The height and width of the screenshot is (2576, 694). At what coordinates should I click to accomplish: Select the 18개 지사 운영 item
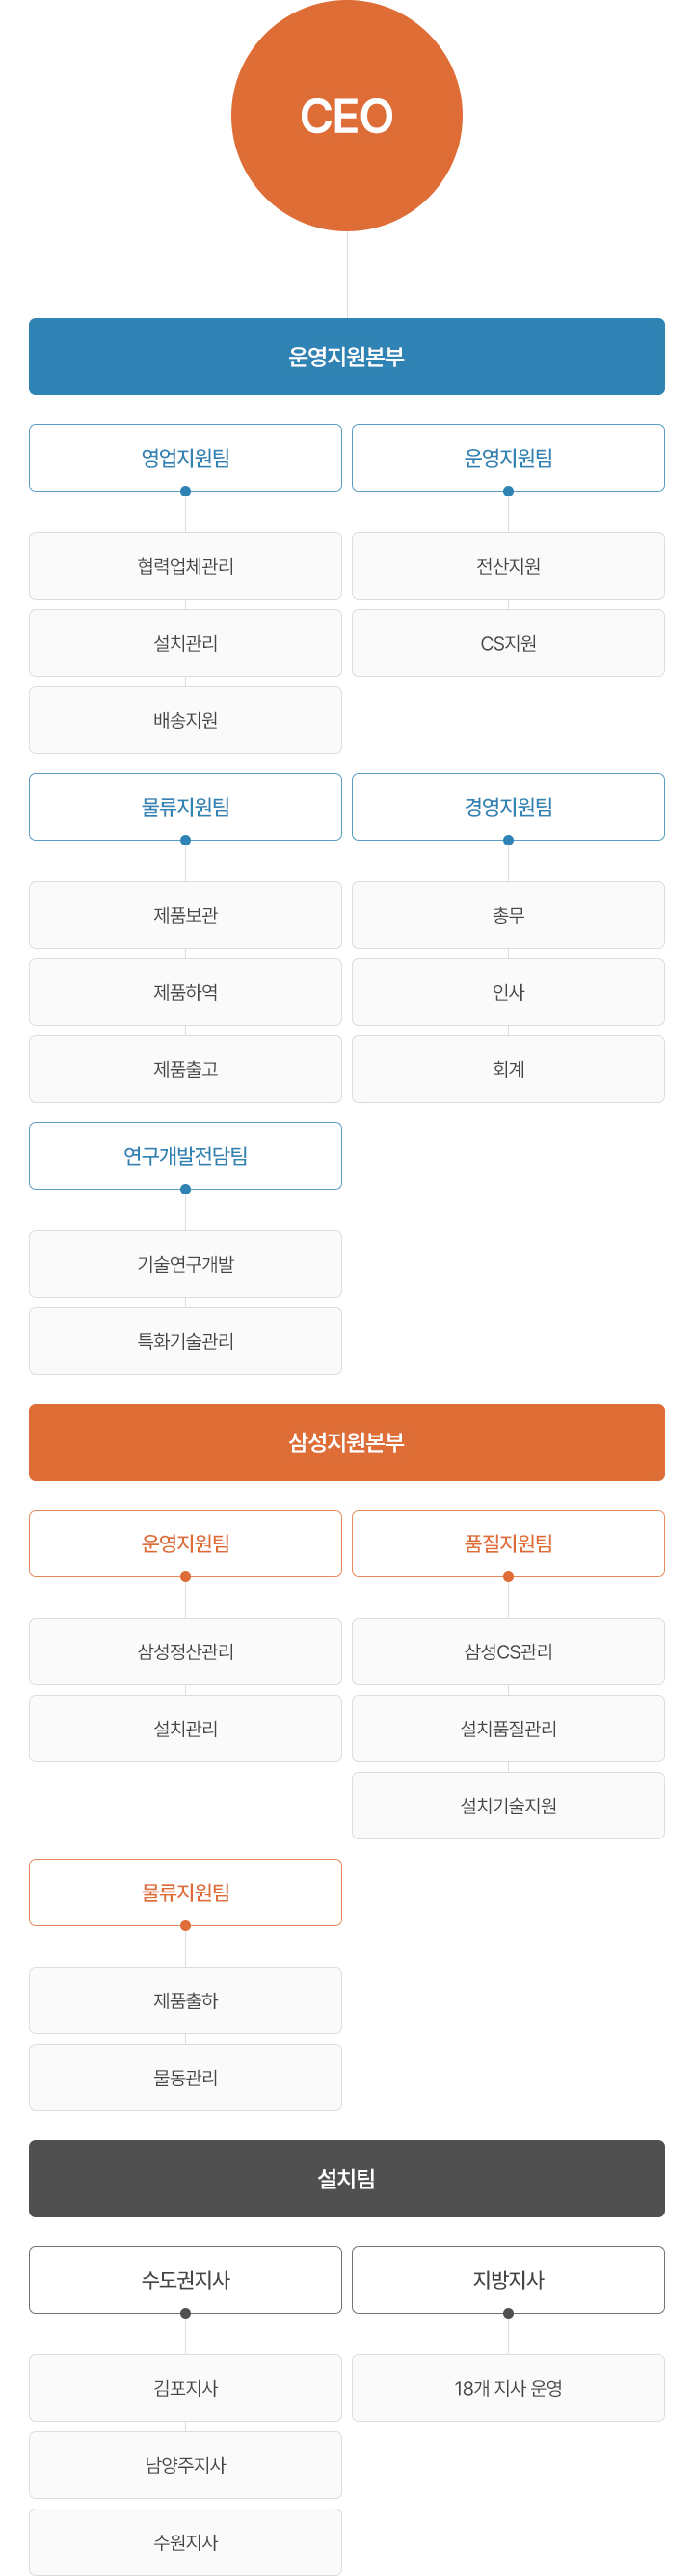(x=508, y=2389)
